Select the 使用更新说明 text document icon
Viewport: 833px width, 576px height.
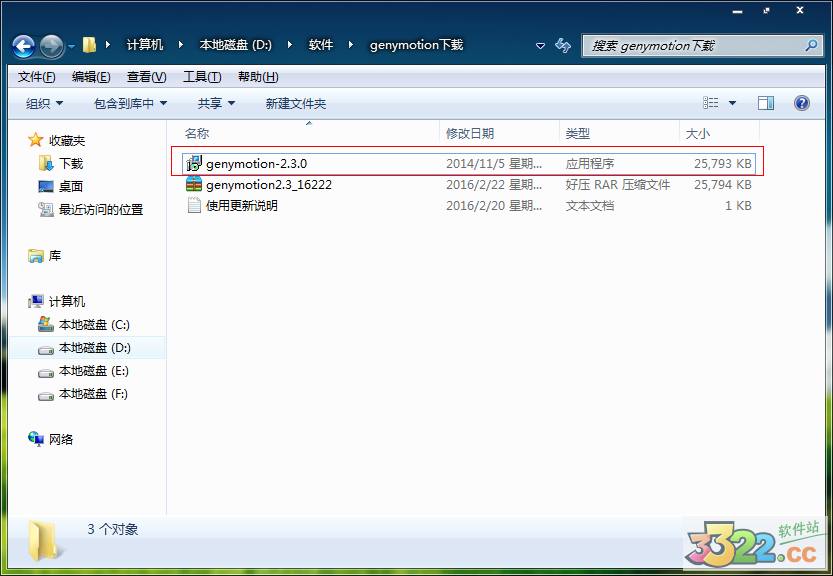pyautogui.click(x=194, y=205)
